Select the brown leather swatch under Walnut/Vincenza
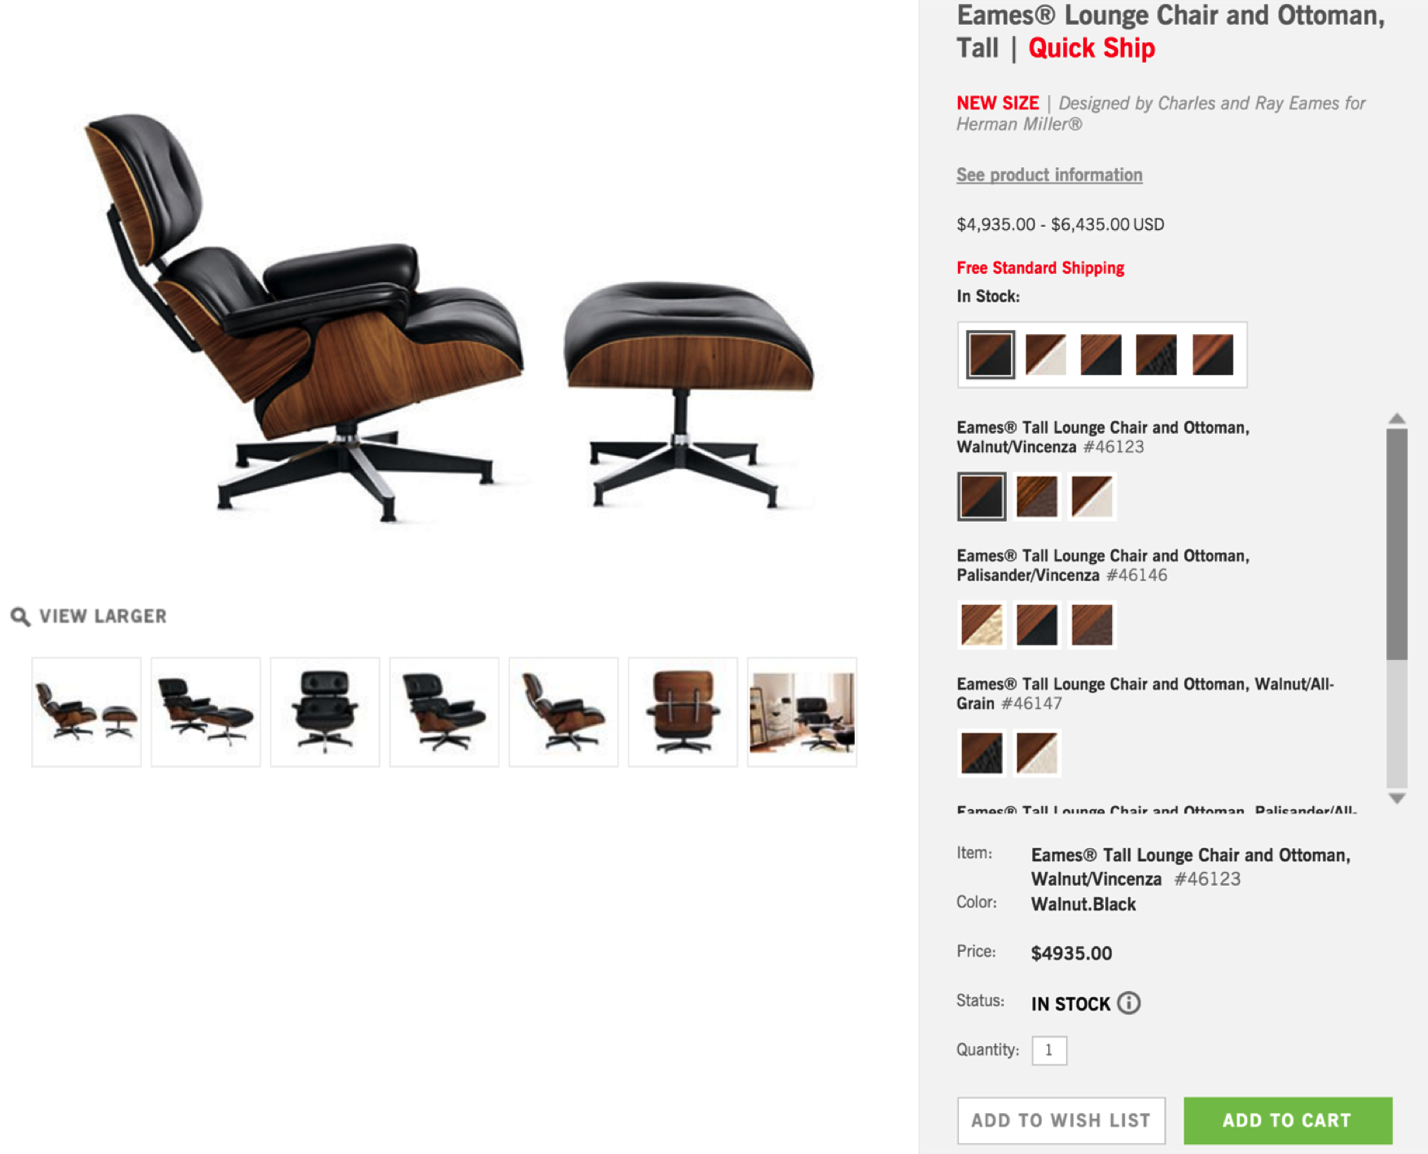The height and width of the screenshot is (1154, 1428). coord(1037,496)
